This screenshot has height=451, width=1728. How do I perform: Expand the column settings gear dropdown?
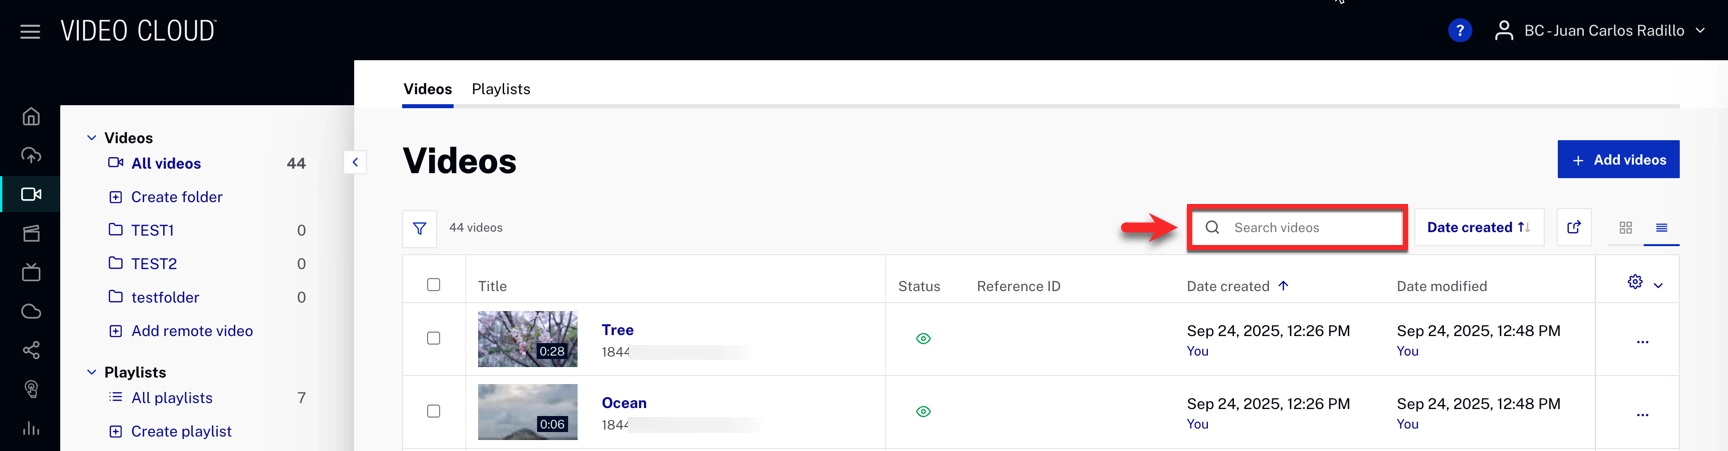1644,284
